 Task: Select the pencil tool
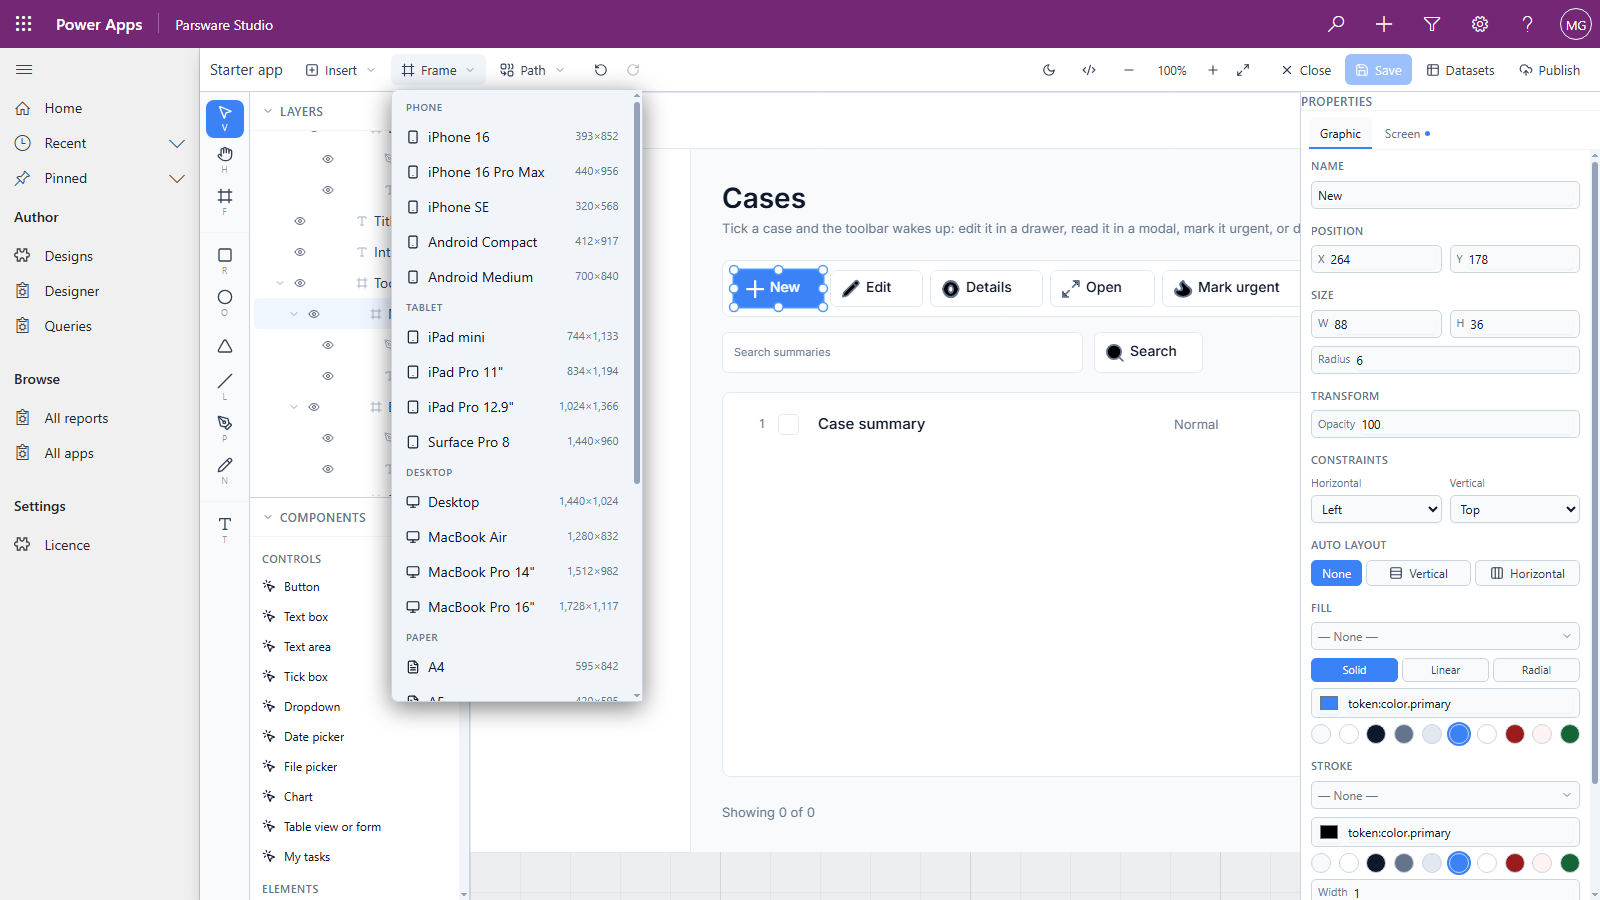225,469
